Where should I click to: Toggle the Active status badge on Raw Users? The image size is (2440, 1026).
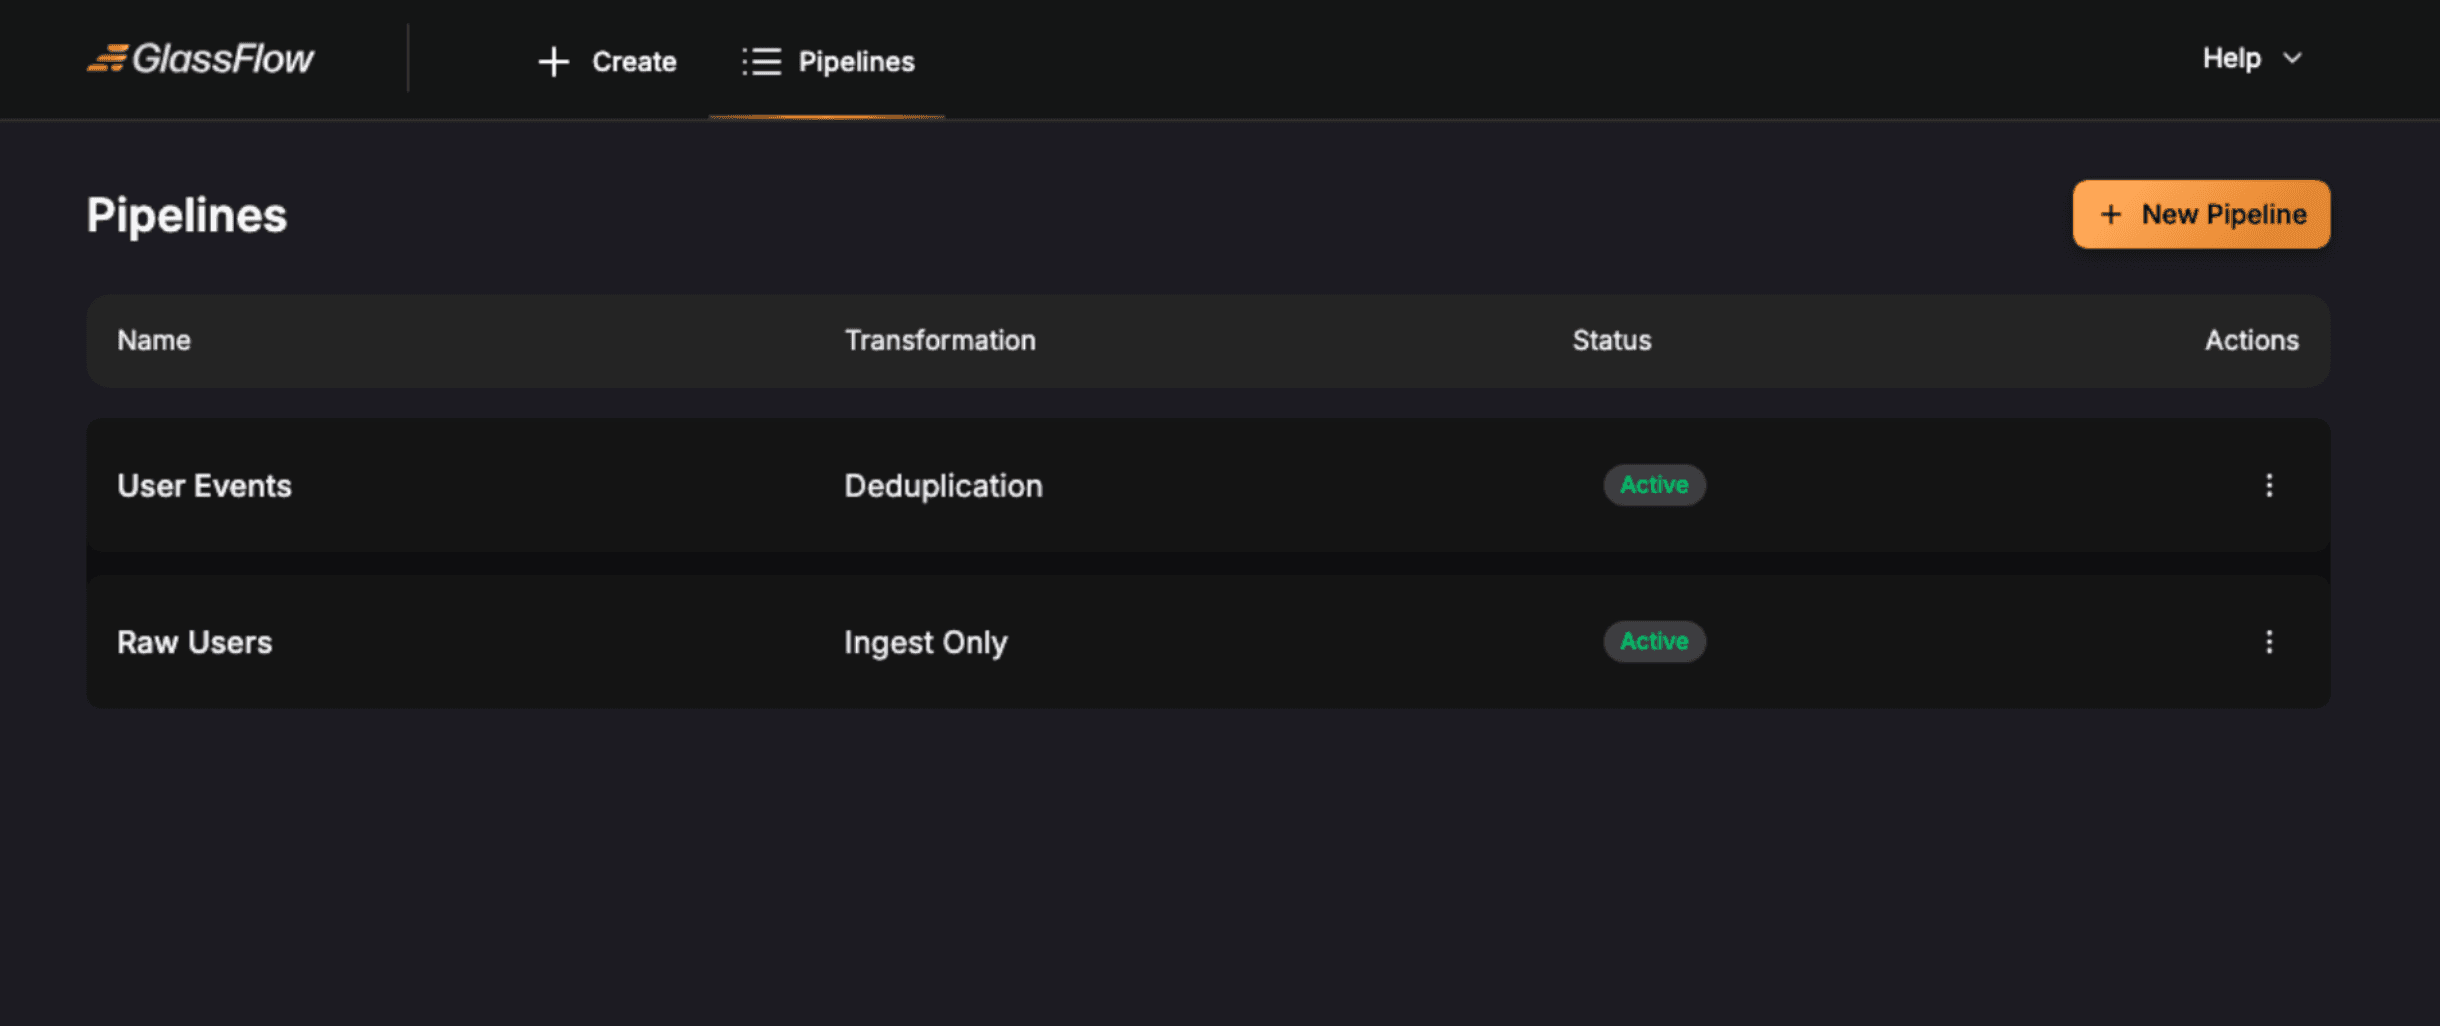(x=1653, y=641)
